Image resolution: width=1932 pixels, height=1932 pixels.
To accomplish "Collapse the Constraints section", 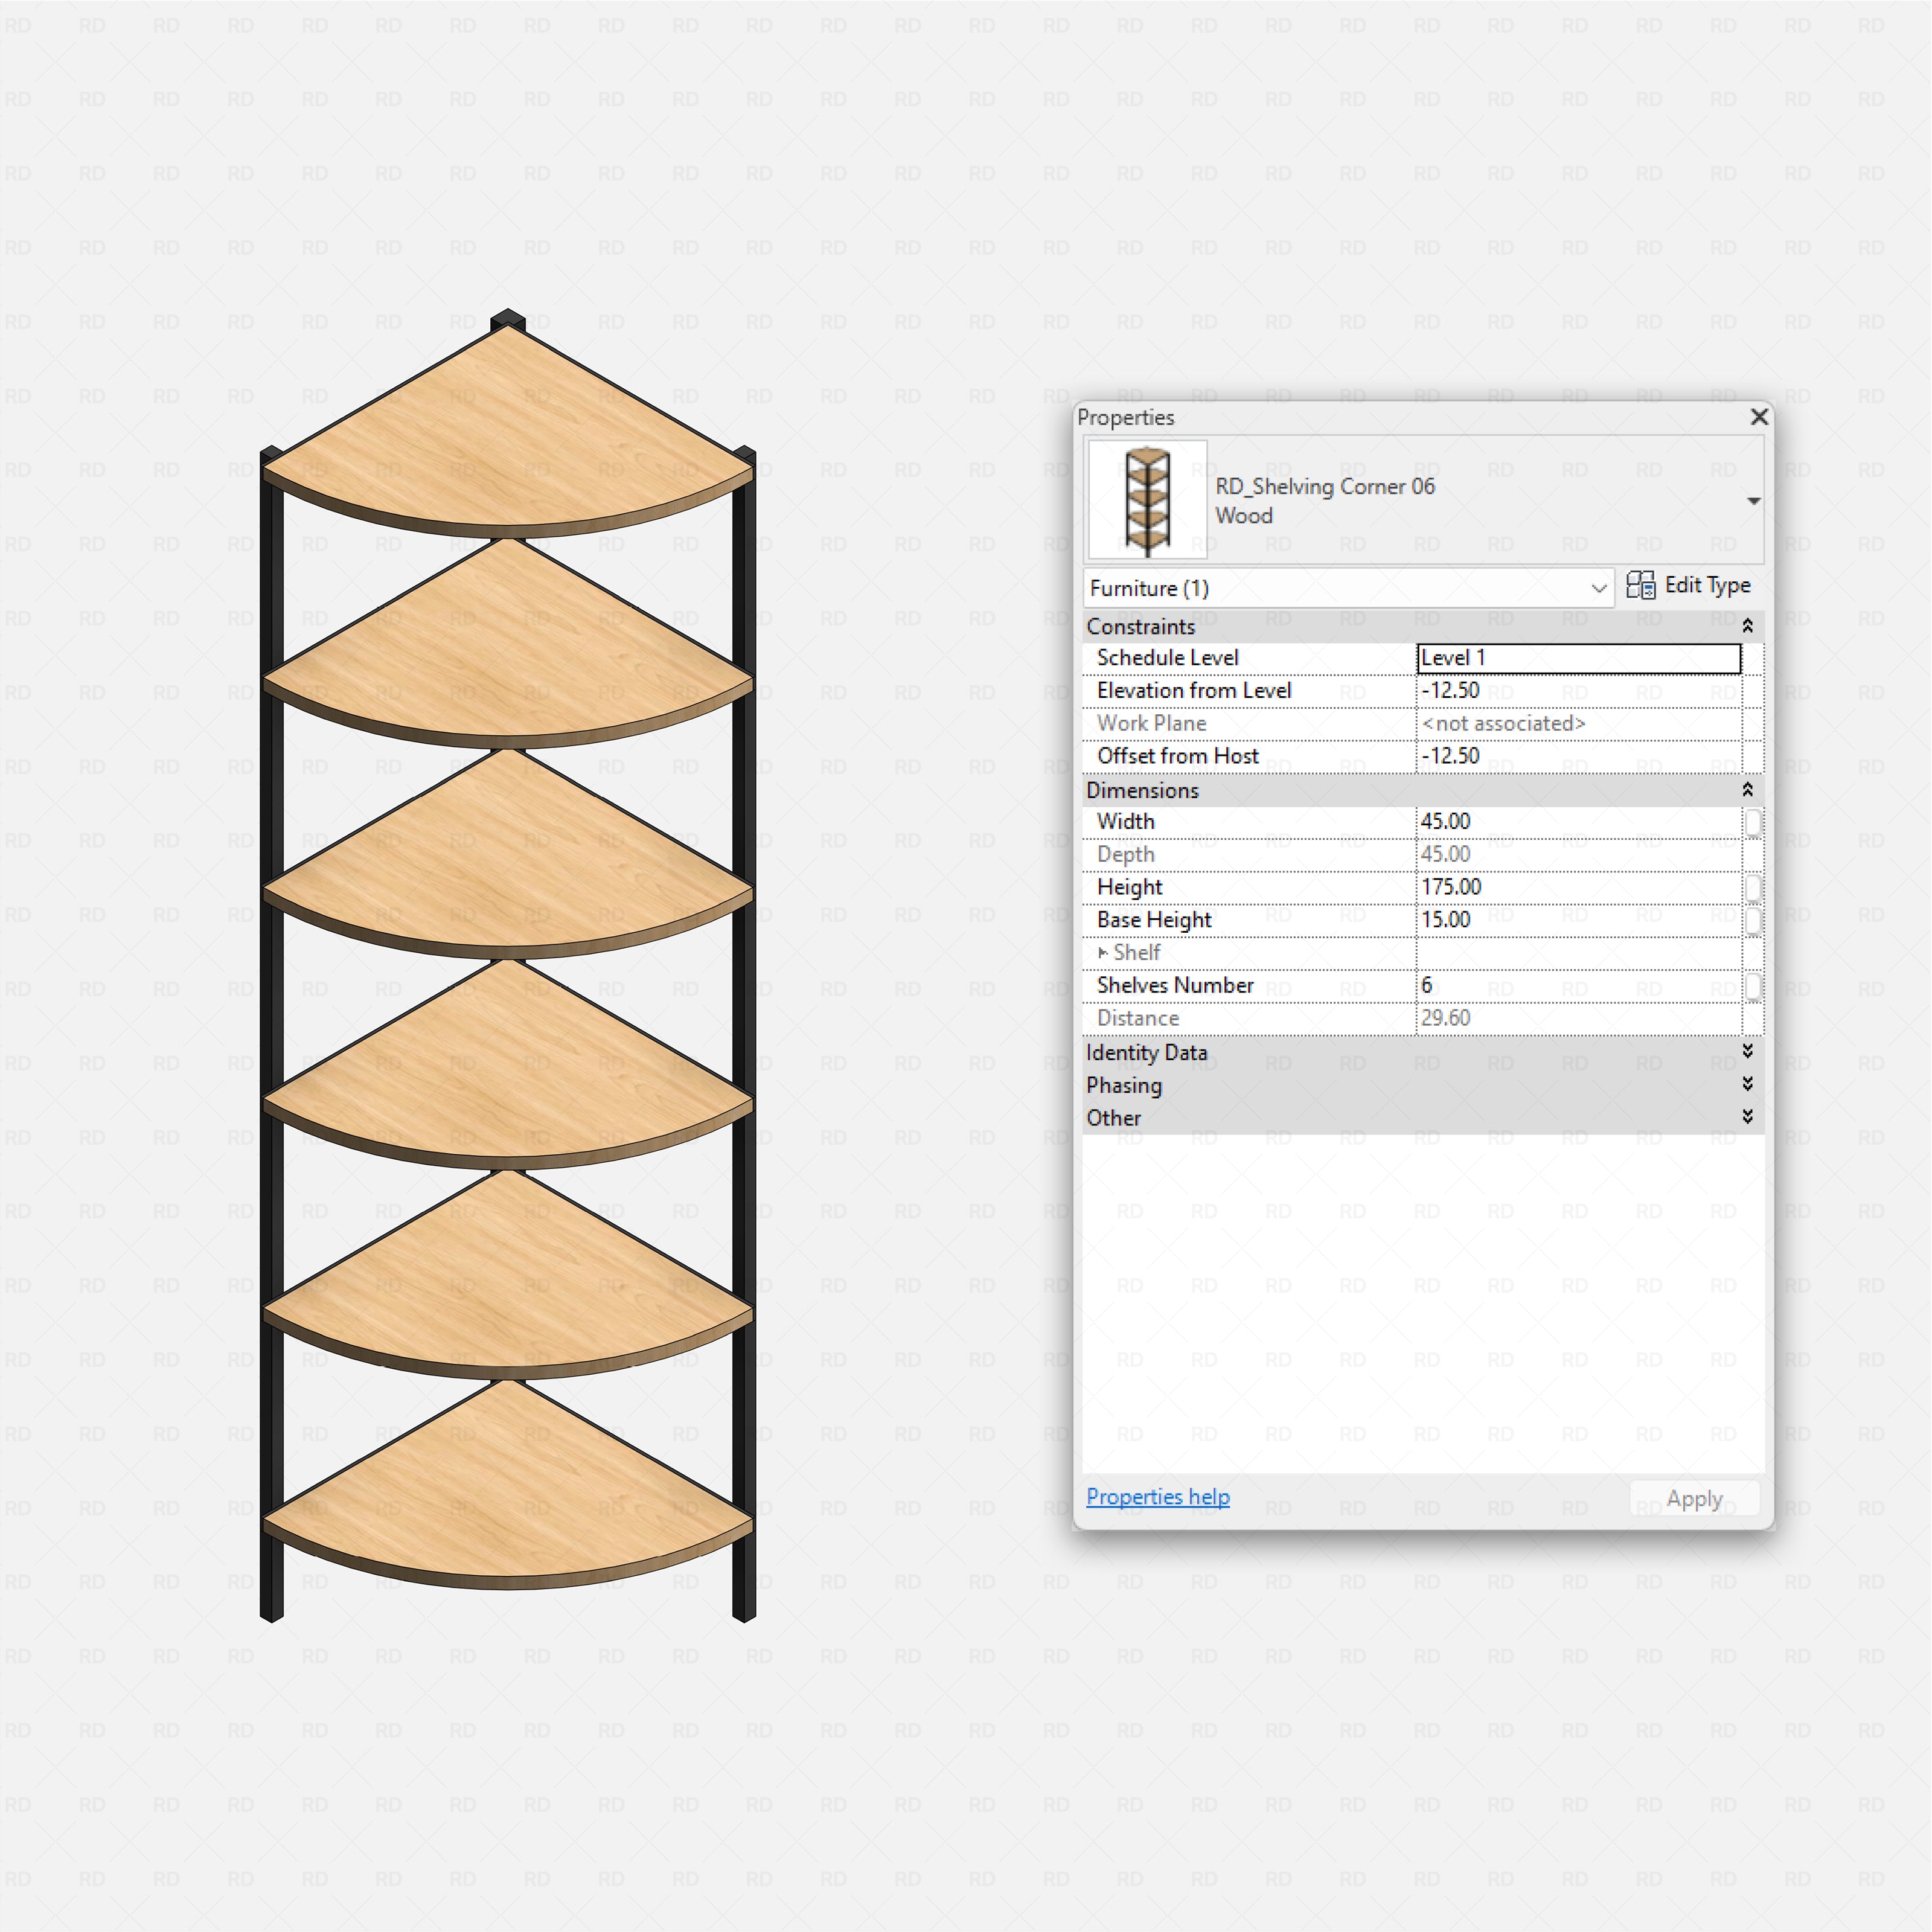I will [1748, 625].
